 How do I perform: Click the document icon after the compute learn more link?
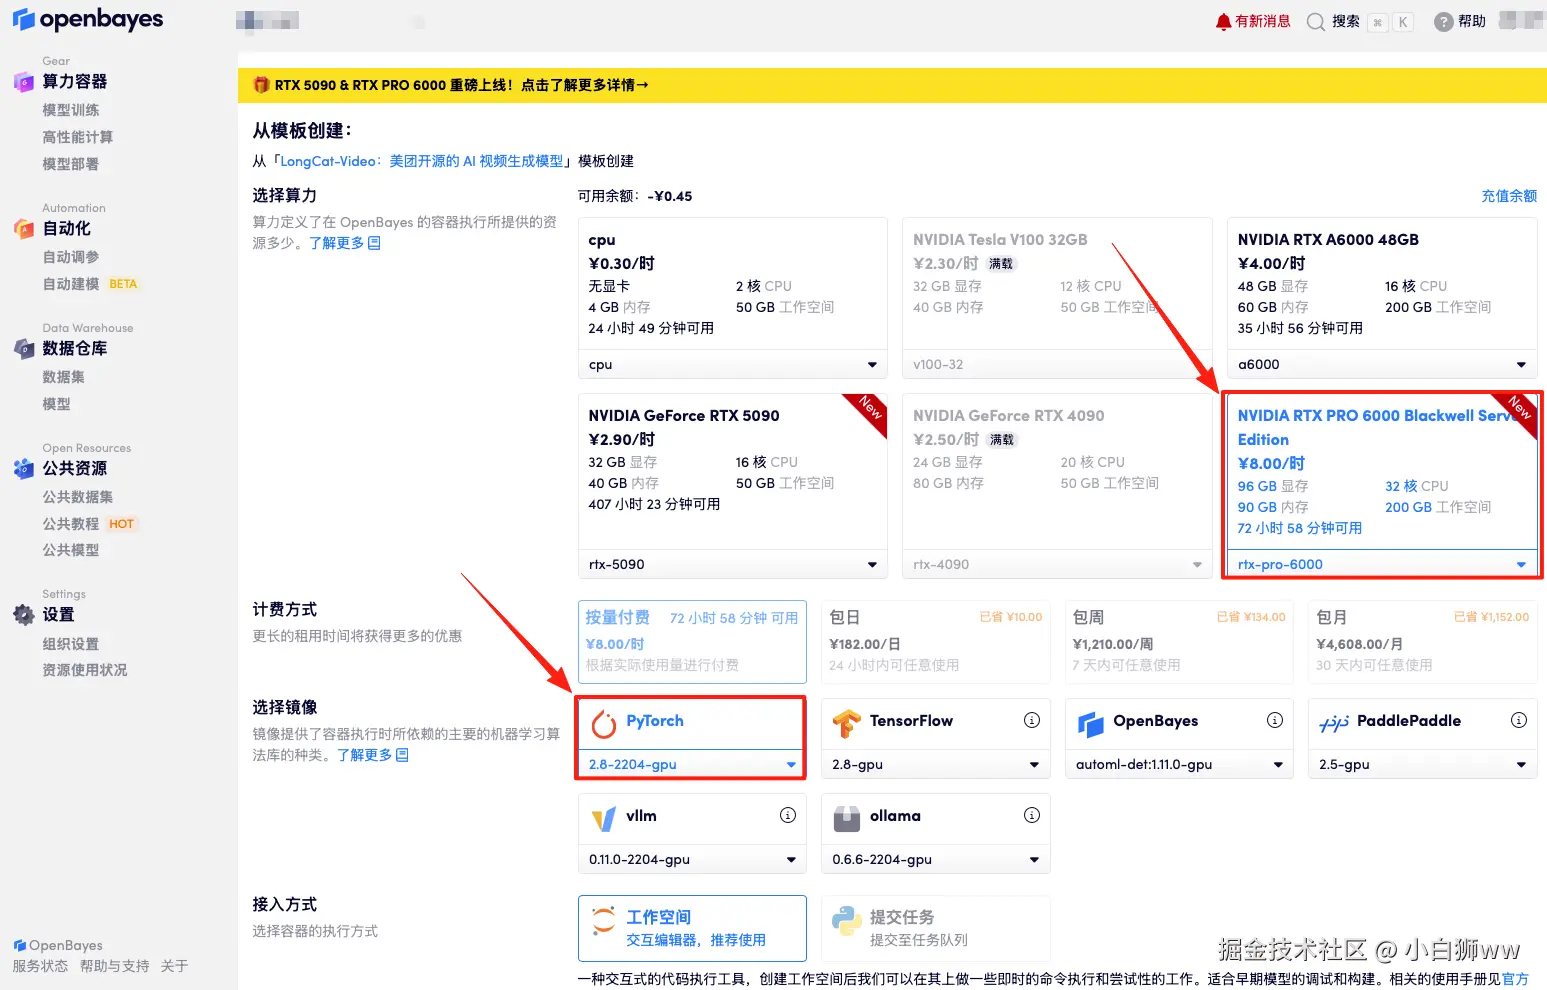[374, 243]
